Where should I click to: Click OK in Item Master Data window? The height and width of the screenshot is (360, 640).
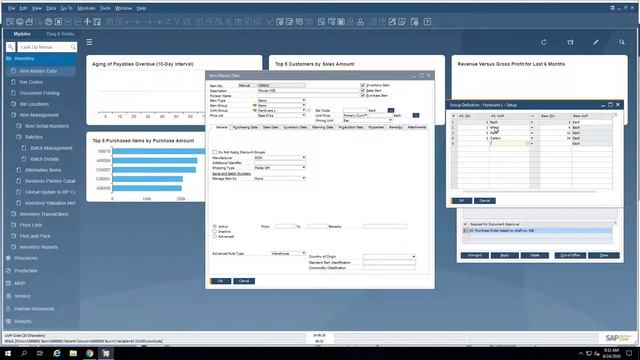[220, 281]
